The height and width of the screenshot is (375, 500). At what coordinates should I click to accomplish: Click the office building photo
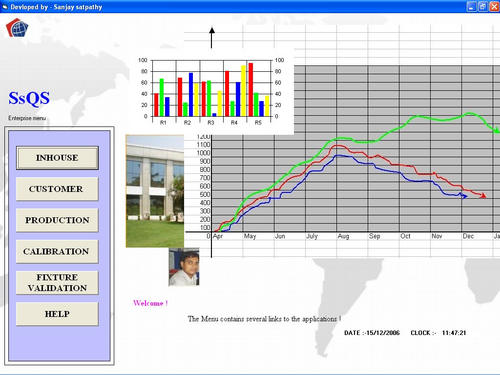coord(155,191)
